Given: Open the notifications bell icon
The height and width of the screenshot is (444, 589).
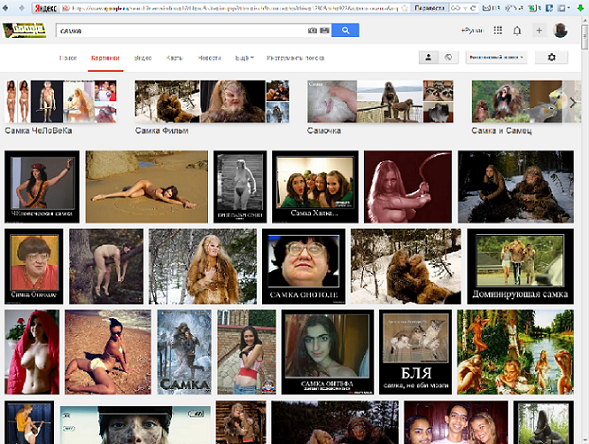Looking at the screenshot, I should 517,31.
